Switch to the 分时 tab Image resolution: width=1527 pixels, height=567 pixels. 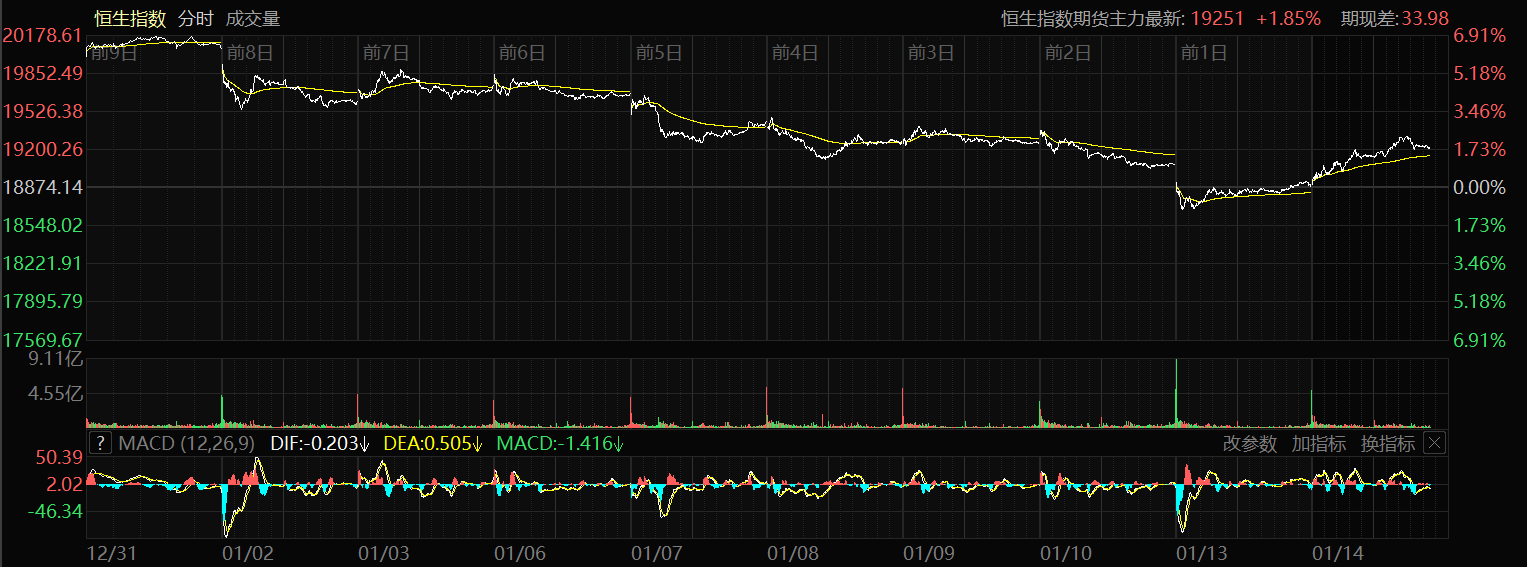[196, 18]
